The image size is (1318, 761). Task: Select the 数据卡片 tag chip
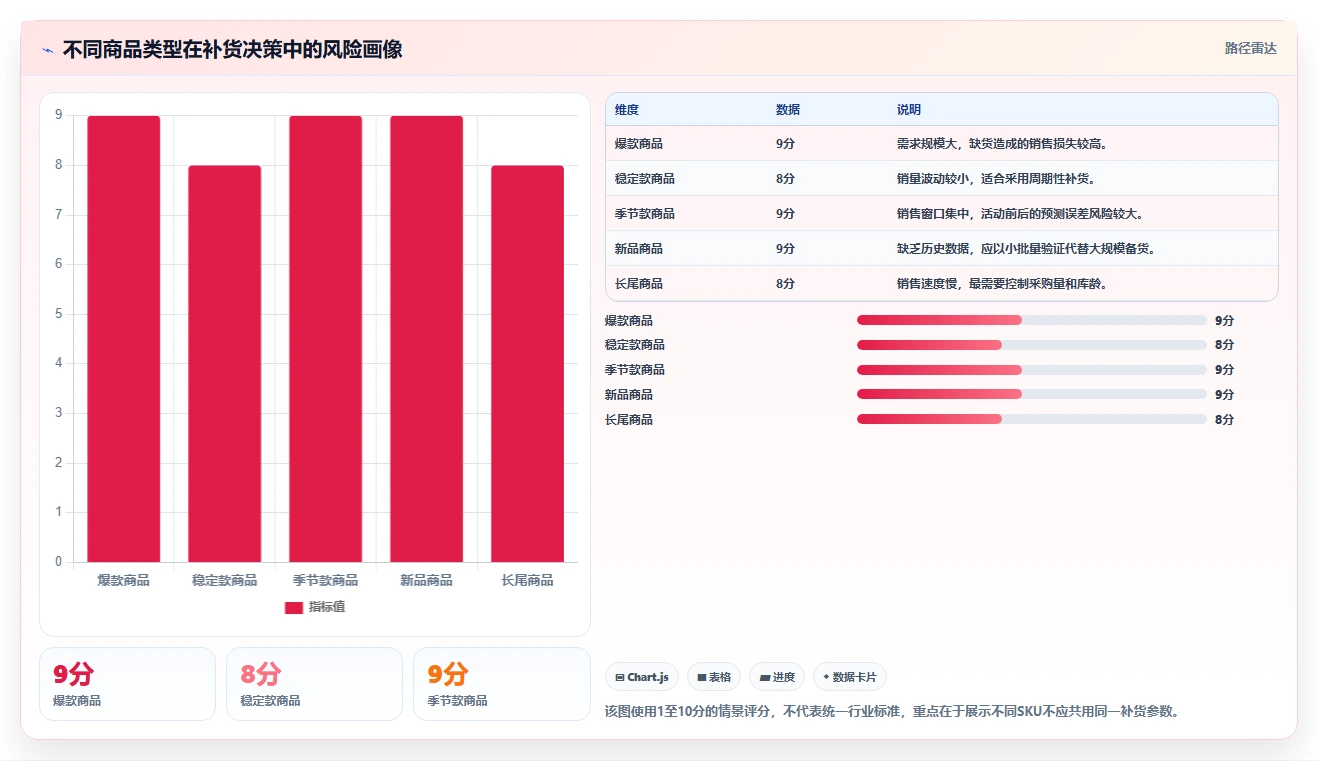pyautogui.click(x=850, y=677)
